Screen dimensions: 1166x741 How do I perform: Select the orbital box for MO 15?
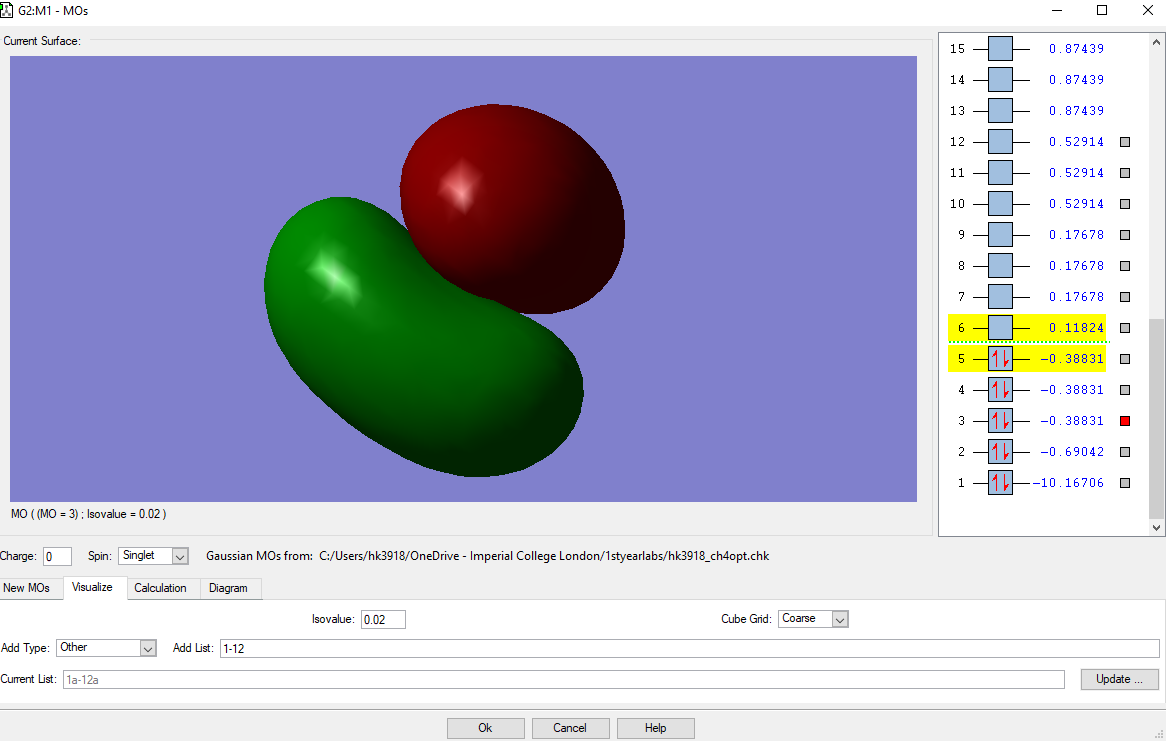click(1000, 49)
